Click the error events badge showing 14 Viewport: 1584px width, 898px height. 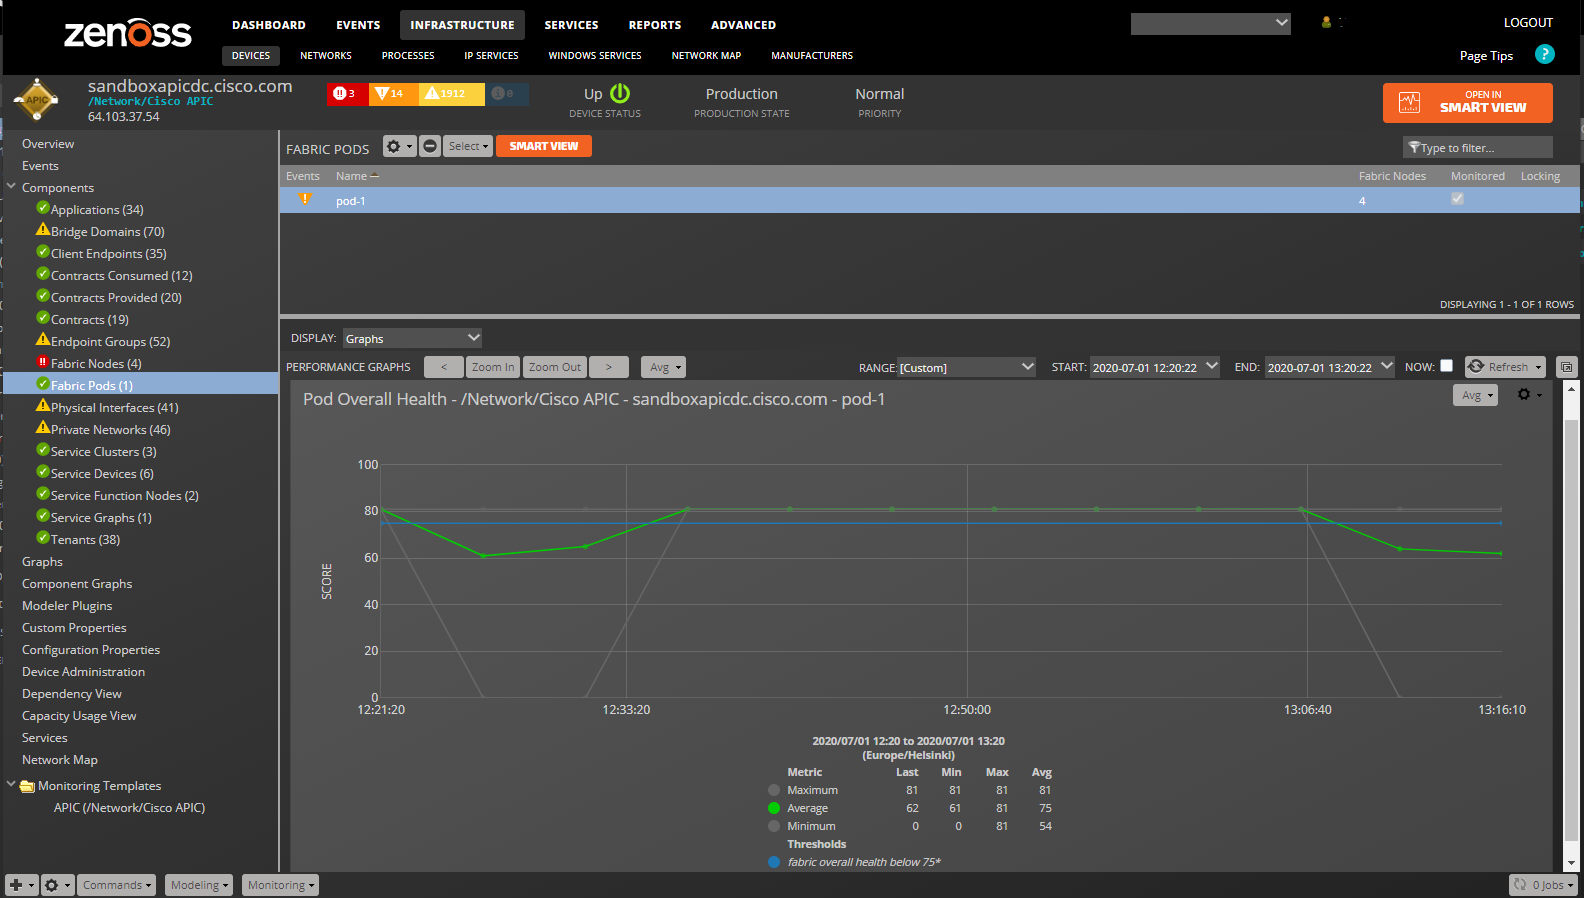tap(393, 94)
